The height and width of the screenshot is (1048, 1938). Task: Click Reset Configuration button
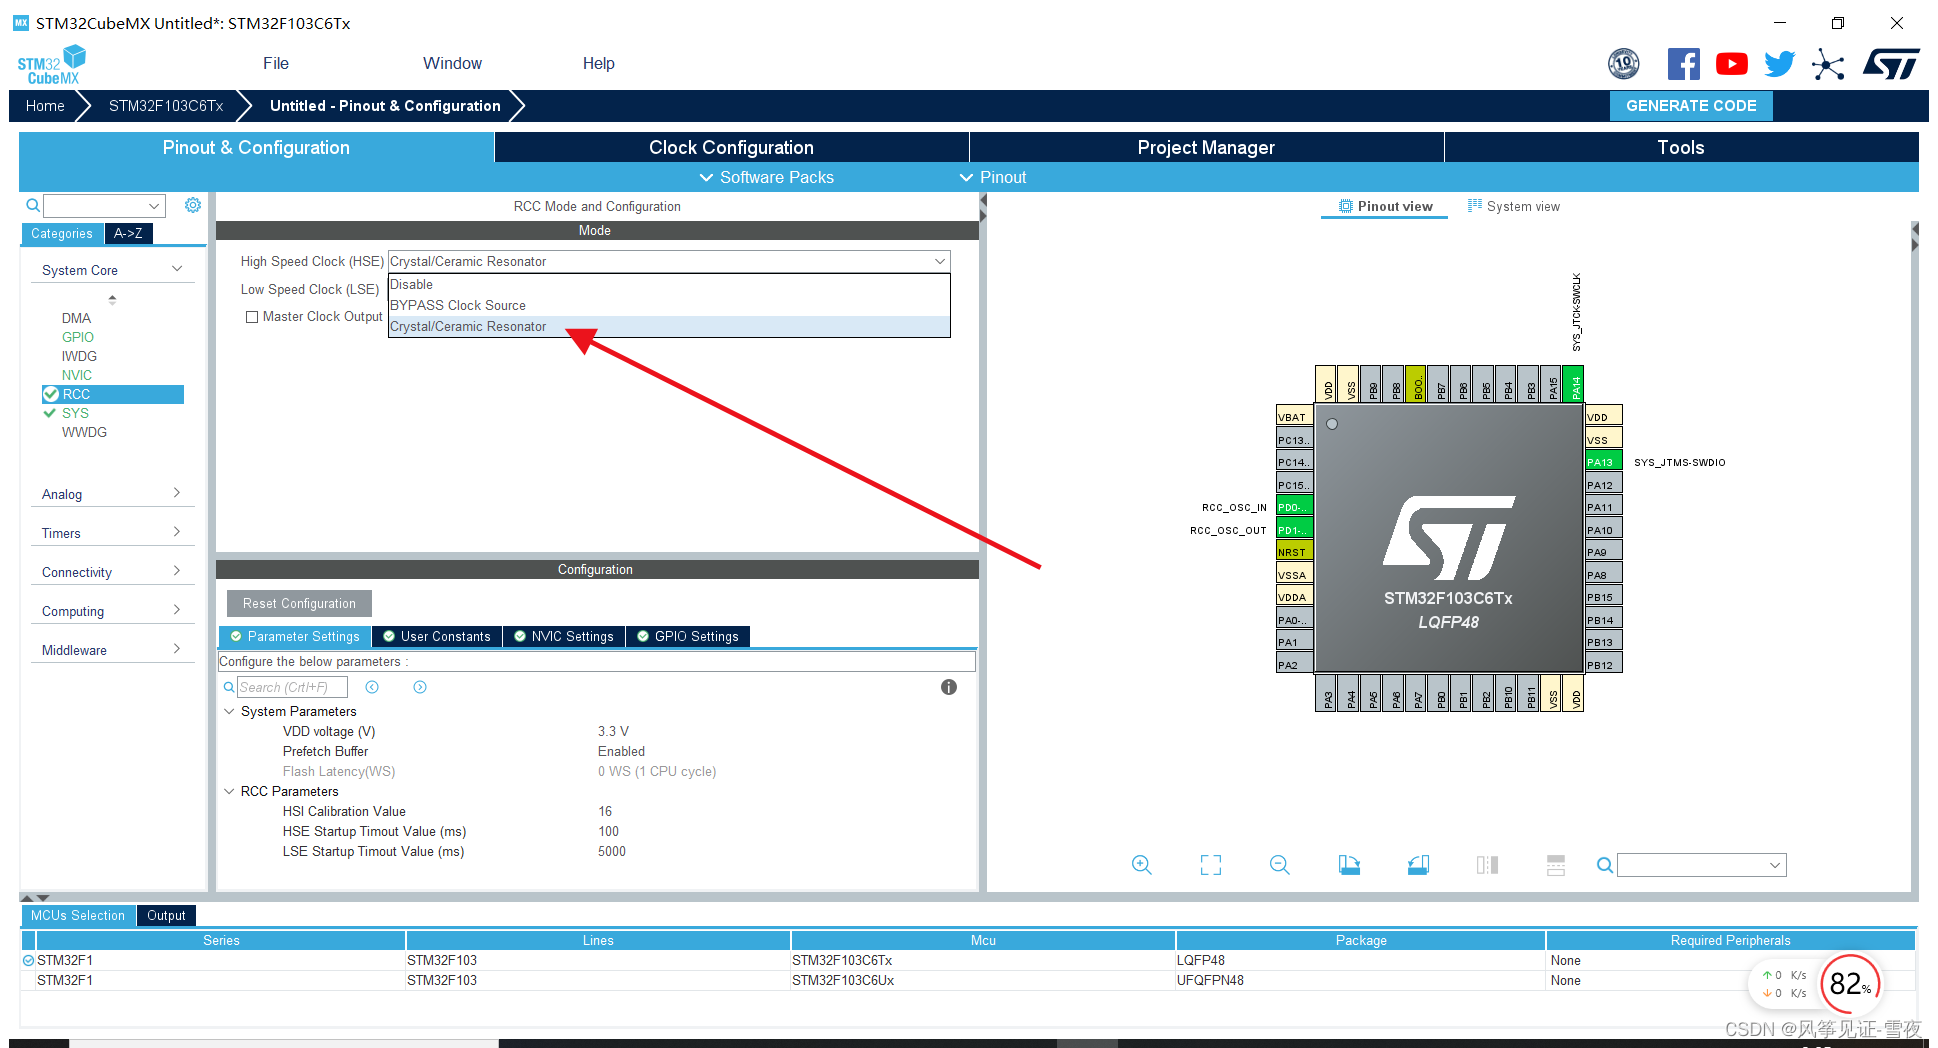coord(299,603)
